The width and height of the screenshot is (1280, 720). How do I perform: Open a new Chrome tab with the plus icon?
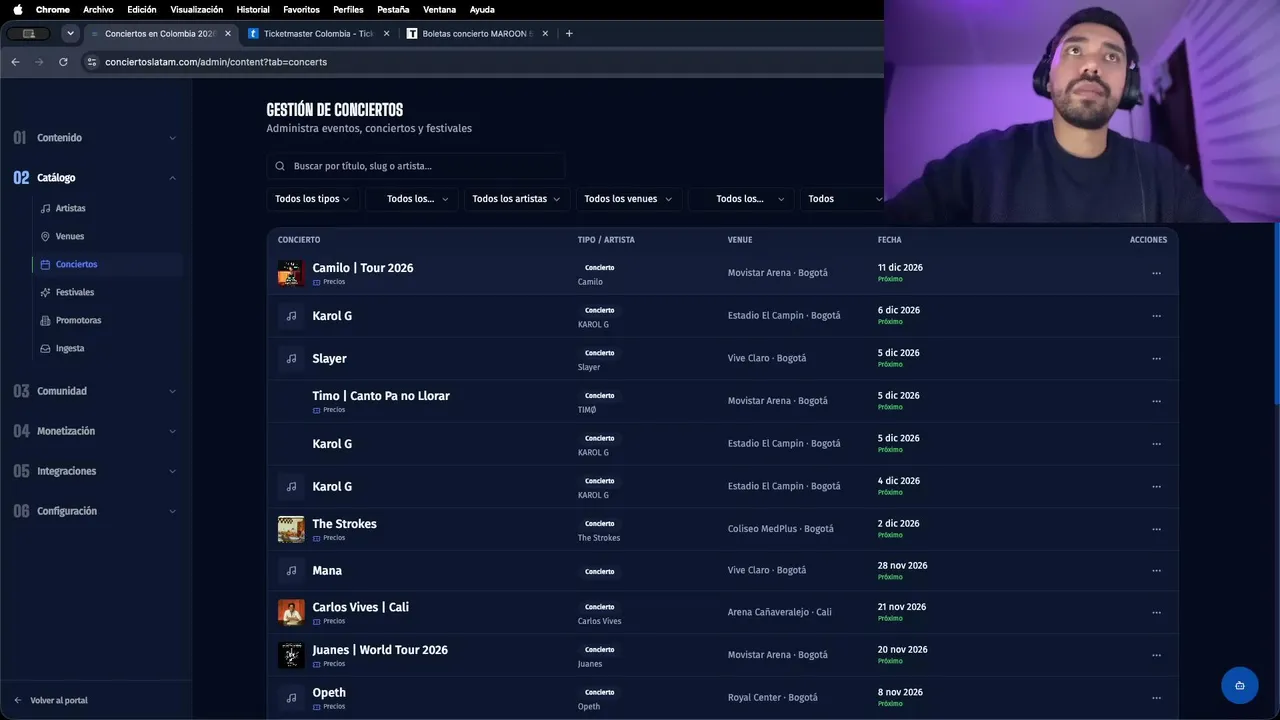pyautogui.click(x=569, y=33)
